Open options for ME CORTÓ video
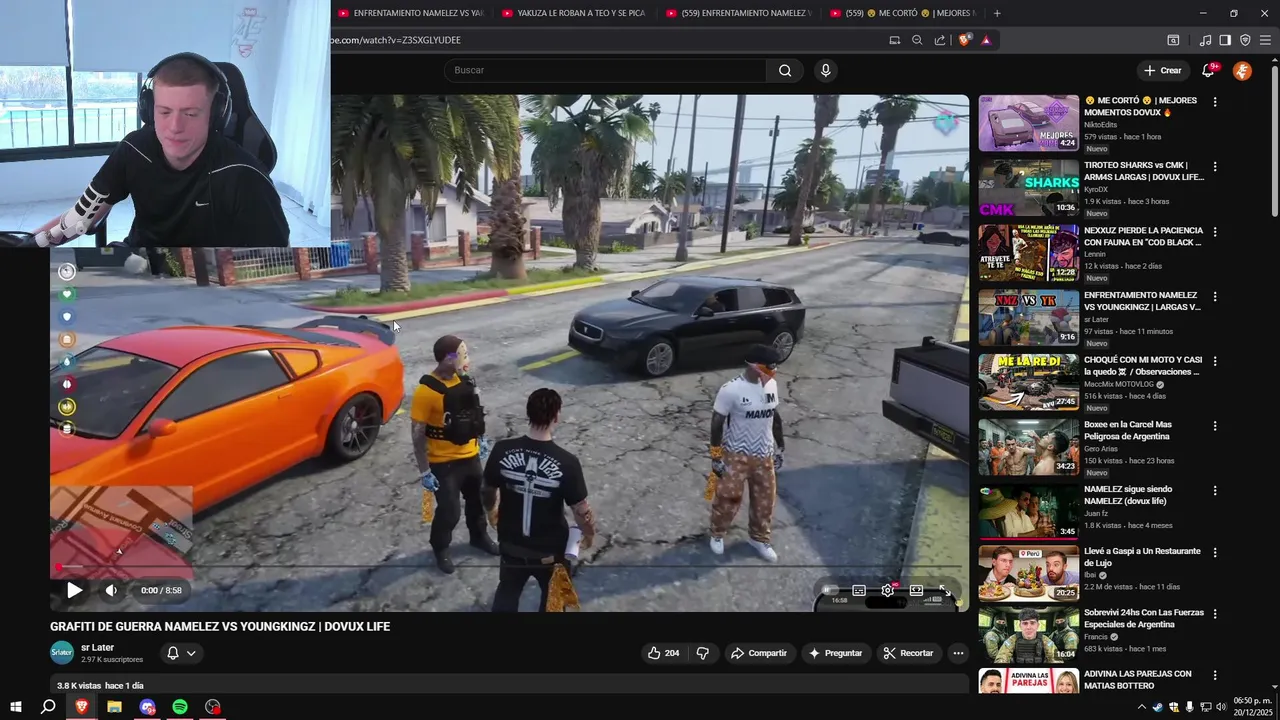The image size is (1280, 720). [1215, 102]
